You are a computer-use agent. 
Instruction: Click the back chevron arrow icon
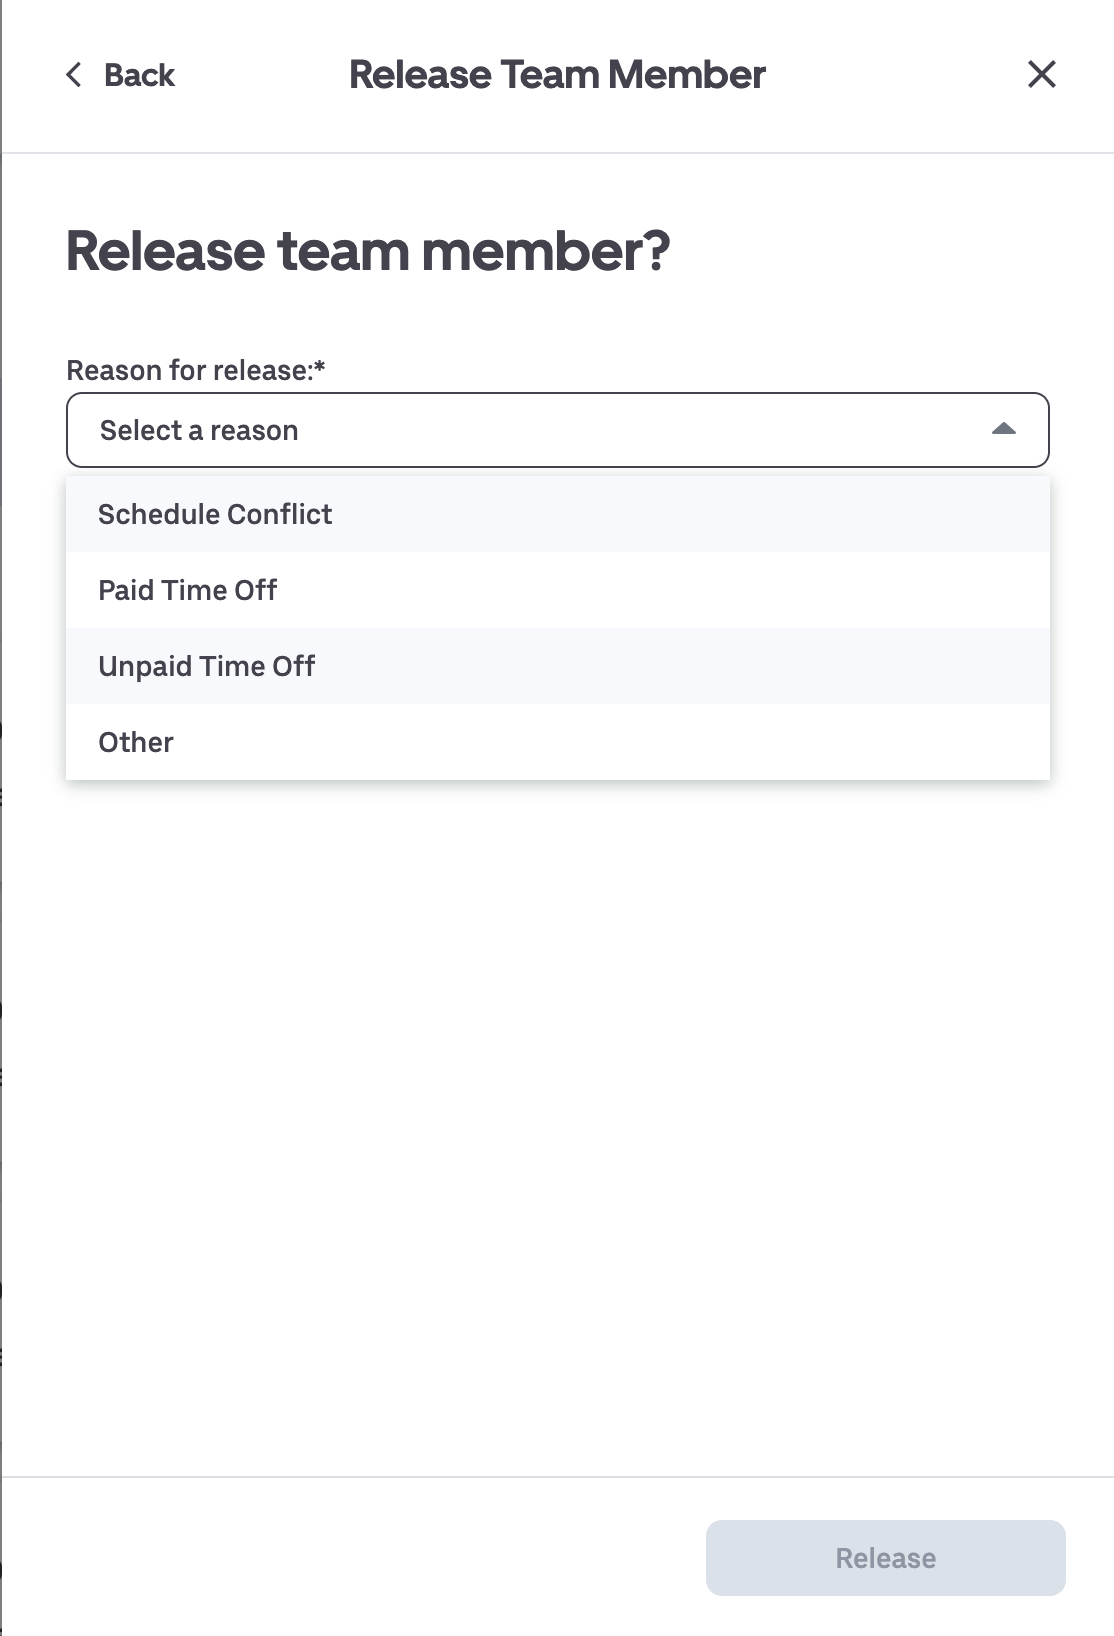74,75
